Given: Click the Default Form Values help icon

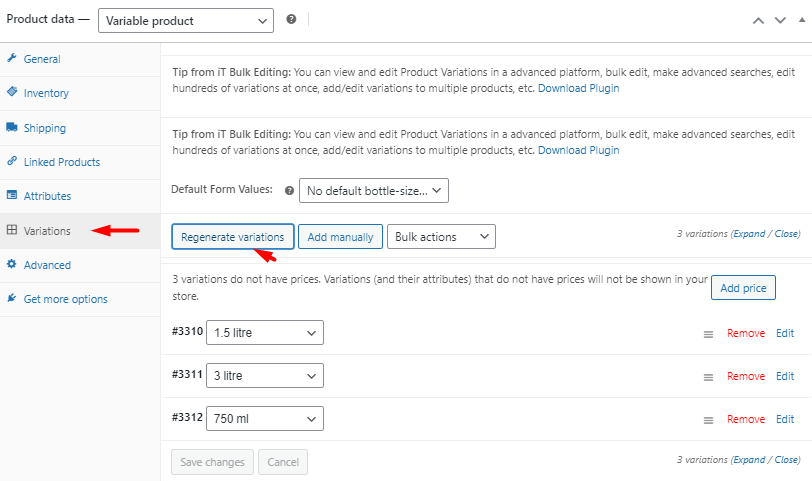Looking at the screenshot, I should 289,191.
